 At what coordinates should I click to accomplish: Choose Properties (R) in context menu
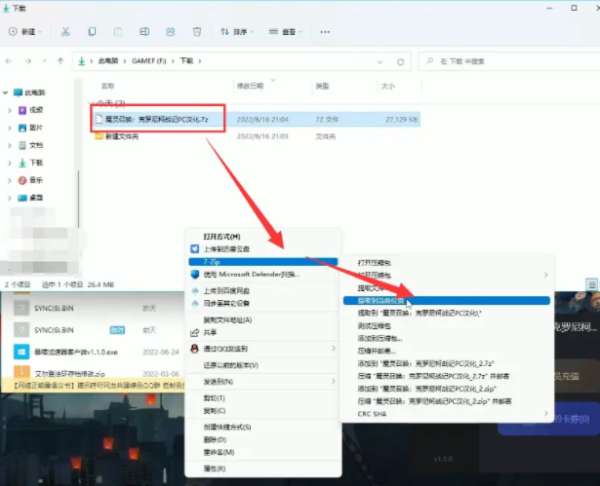pos(215,469)
